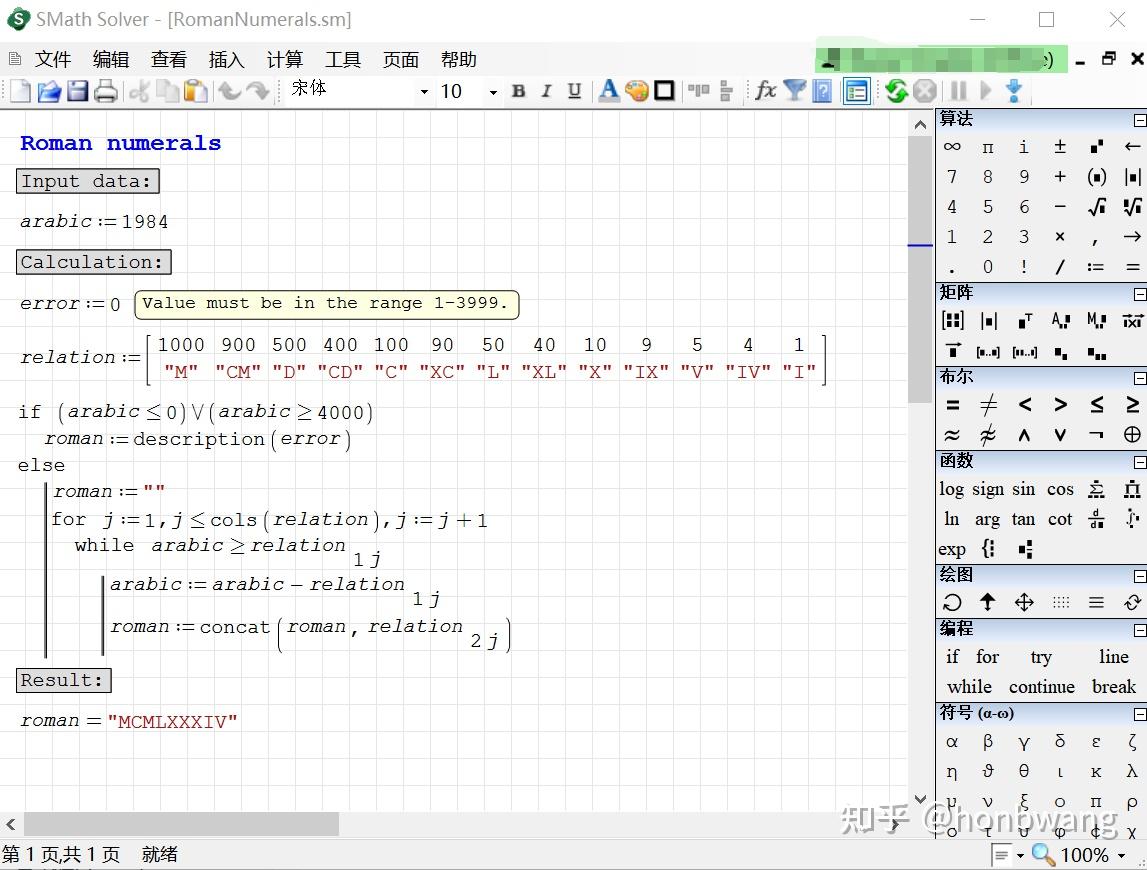Open the font size dropdown

[492, 91]
